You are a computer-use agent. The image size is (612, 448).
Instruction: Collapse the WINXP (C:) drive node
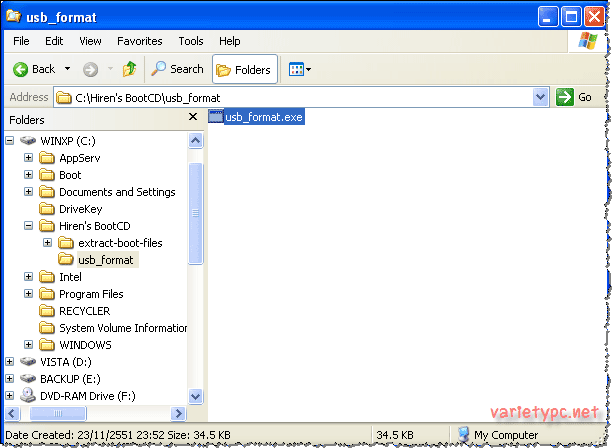point(10,140)
